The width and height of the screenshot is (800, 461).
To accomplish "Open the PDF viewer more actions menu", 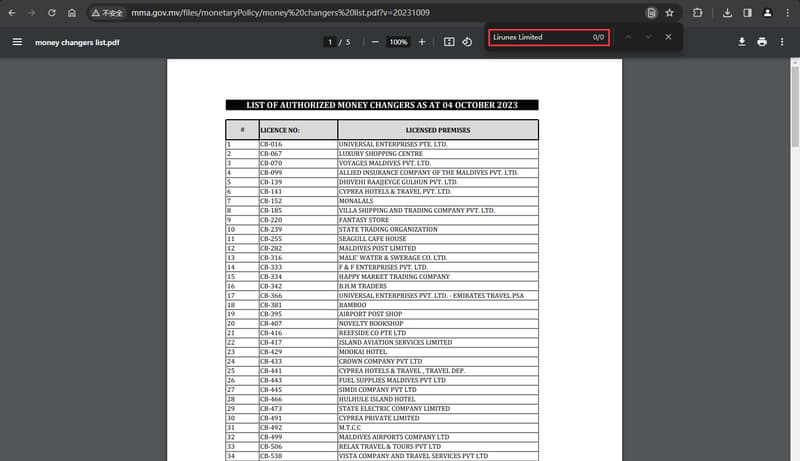I will point(782,42).
